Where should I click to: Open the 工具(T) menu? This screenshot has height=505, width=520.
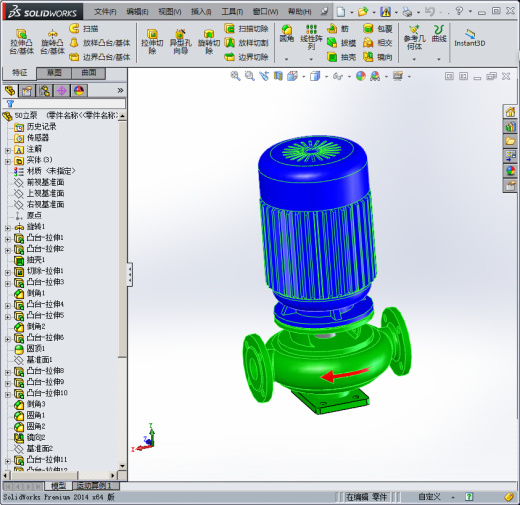coord(232,12)
